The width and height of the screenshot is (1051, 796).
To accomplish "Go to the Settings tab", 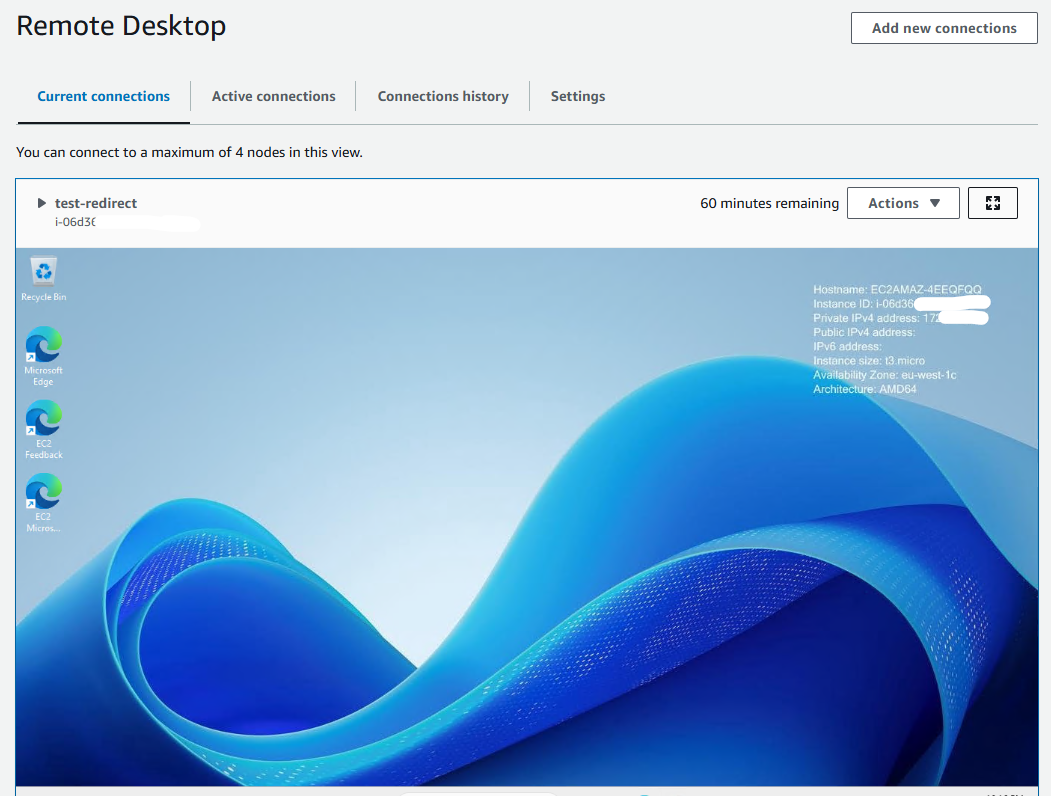I will pos(578,96).
